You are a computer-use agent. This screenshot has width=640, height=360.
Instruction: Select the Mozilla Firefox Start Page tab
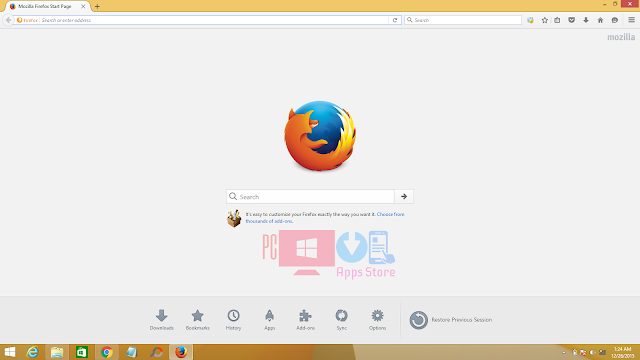pos(45,7)
